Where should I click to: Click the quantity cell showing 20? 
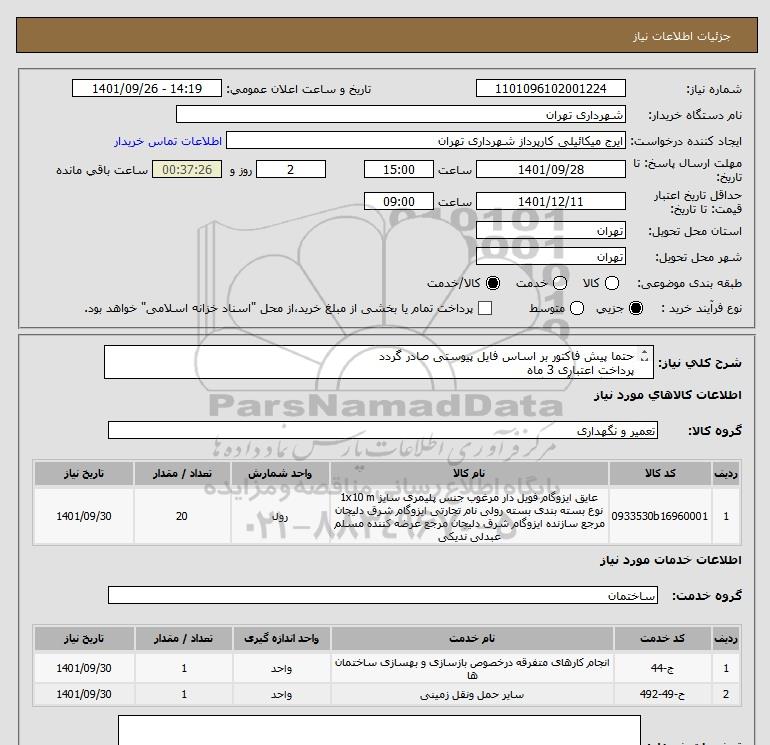(182, 516)
